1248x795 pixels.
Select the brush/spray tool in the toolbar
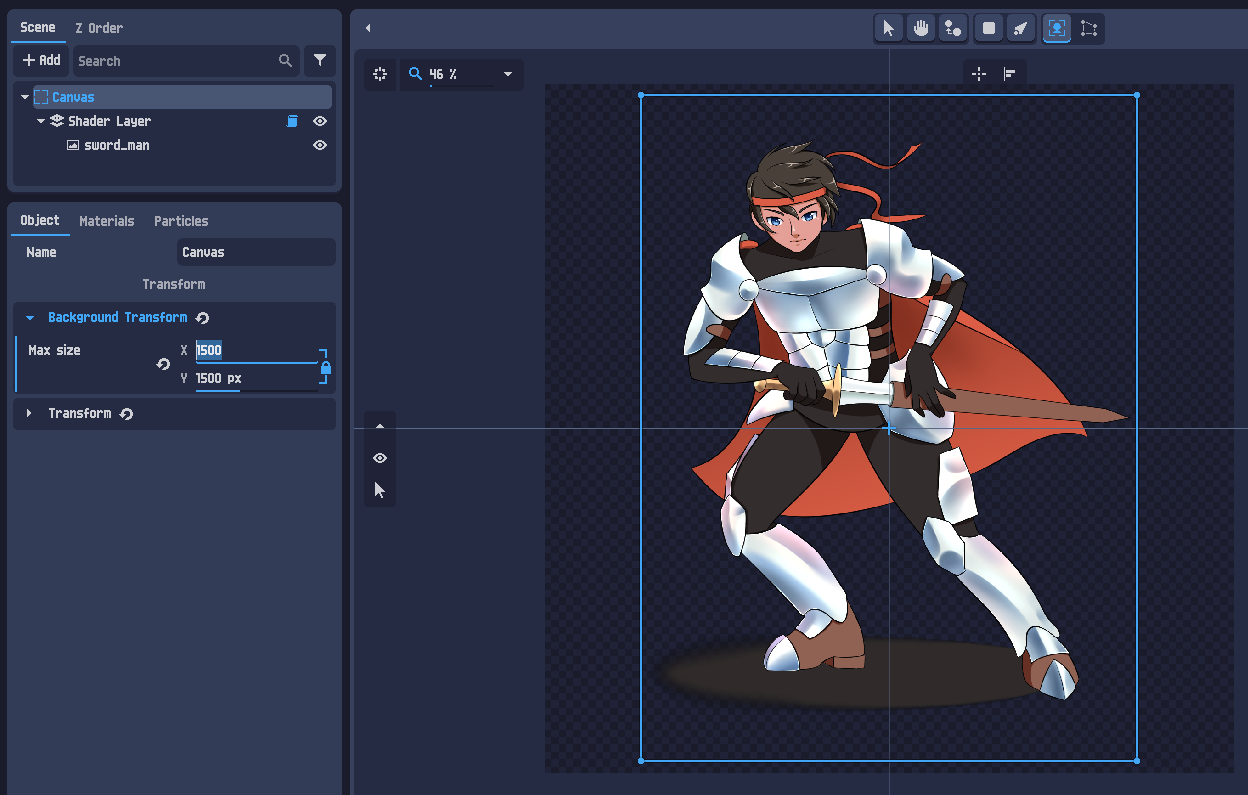pos(1021,28)
